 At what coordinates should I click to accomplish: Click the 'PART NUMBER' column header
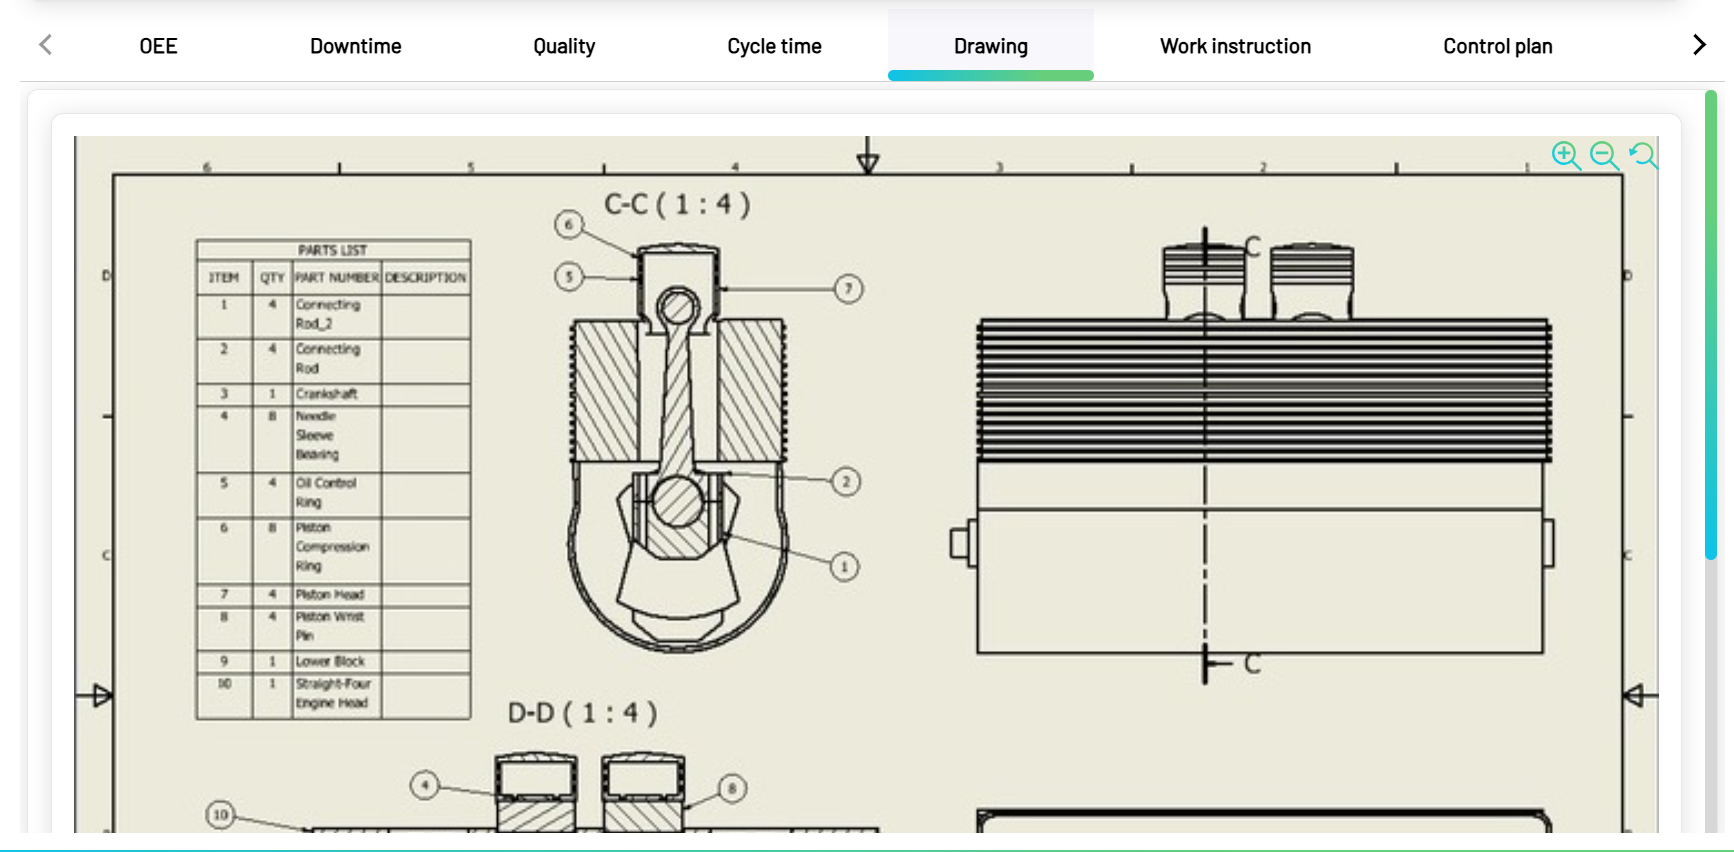click(x=337, y=277)
